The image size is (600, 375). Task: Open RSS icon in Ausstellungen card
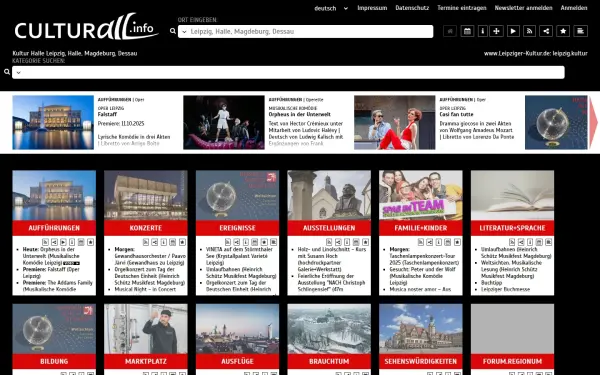pyautogui.click(x=328, y=242)
